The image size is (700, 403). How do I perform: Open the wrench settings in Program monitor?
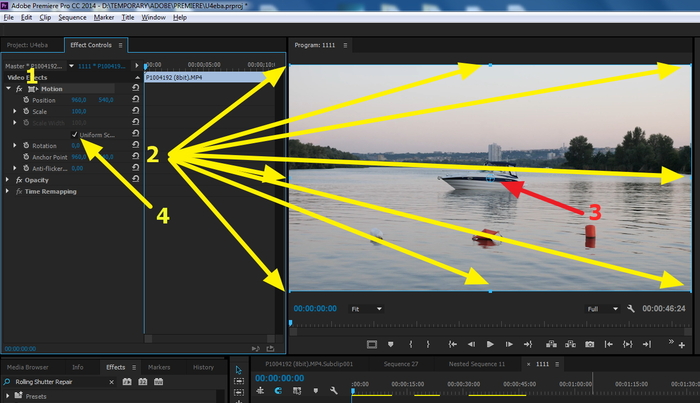(631, 309)
